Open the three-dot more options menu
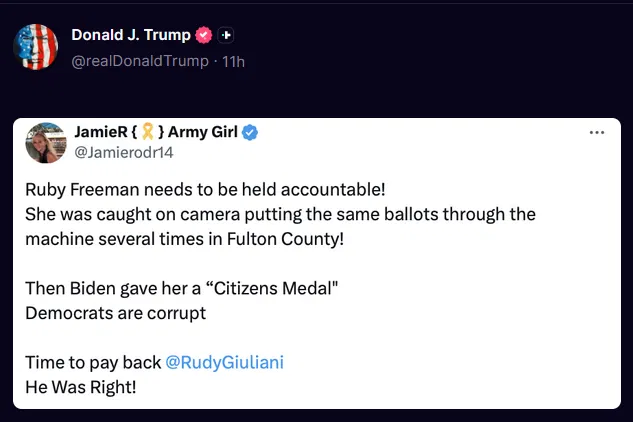Image resolution: width=633 pixels, height=422 pixels. [x=597, y=133]
